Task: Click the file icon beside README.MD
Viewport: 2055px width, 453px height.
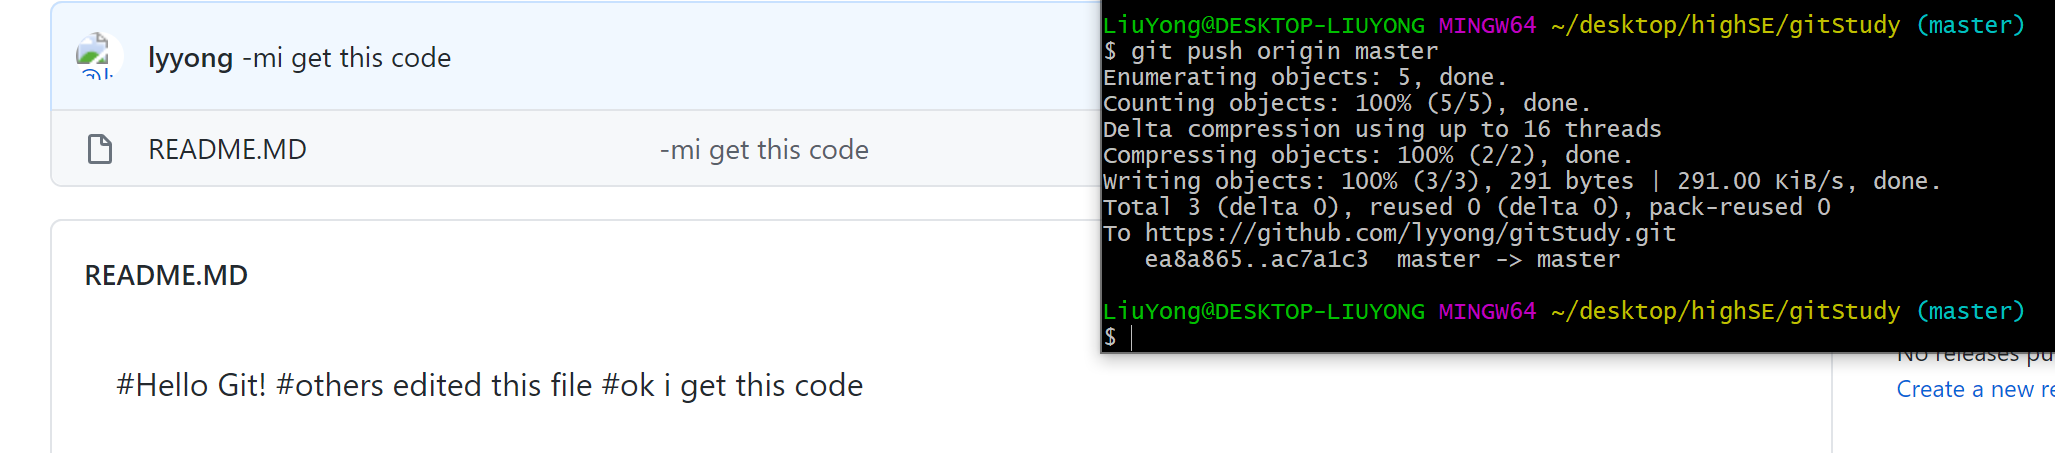Action: pyautogui.click(x=100, y=149)
